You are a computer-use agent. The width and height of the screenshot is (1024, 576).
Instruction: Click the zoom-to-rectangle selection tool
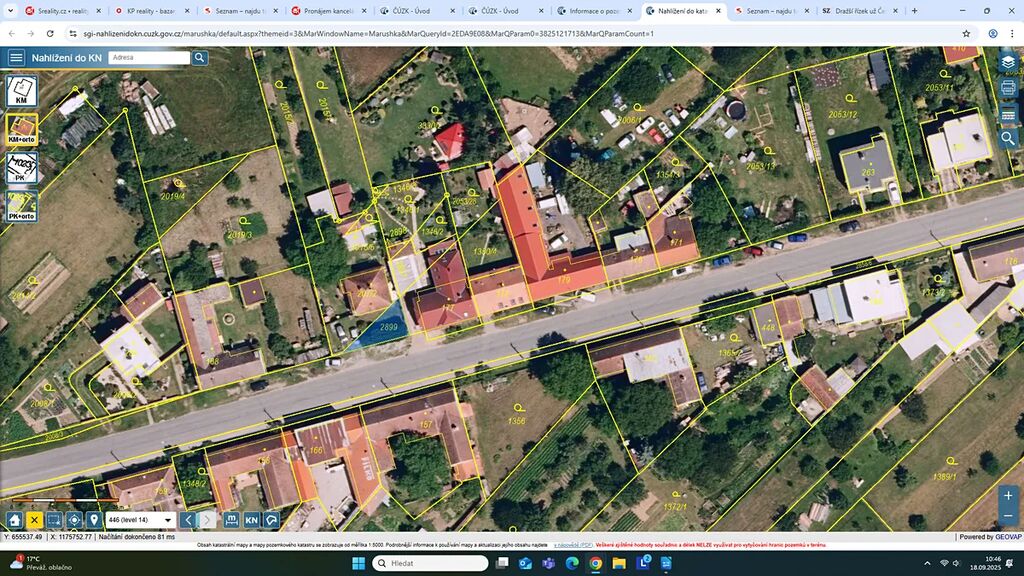pyautogui.click(x=54, y=520)
